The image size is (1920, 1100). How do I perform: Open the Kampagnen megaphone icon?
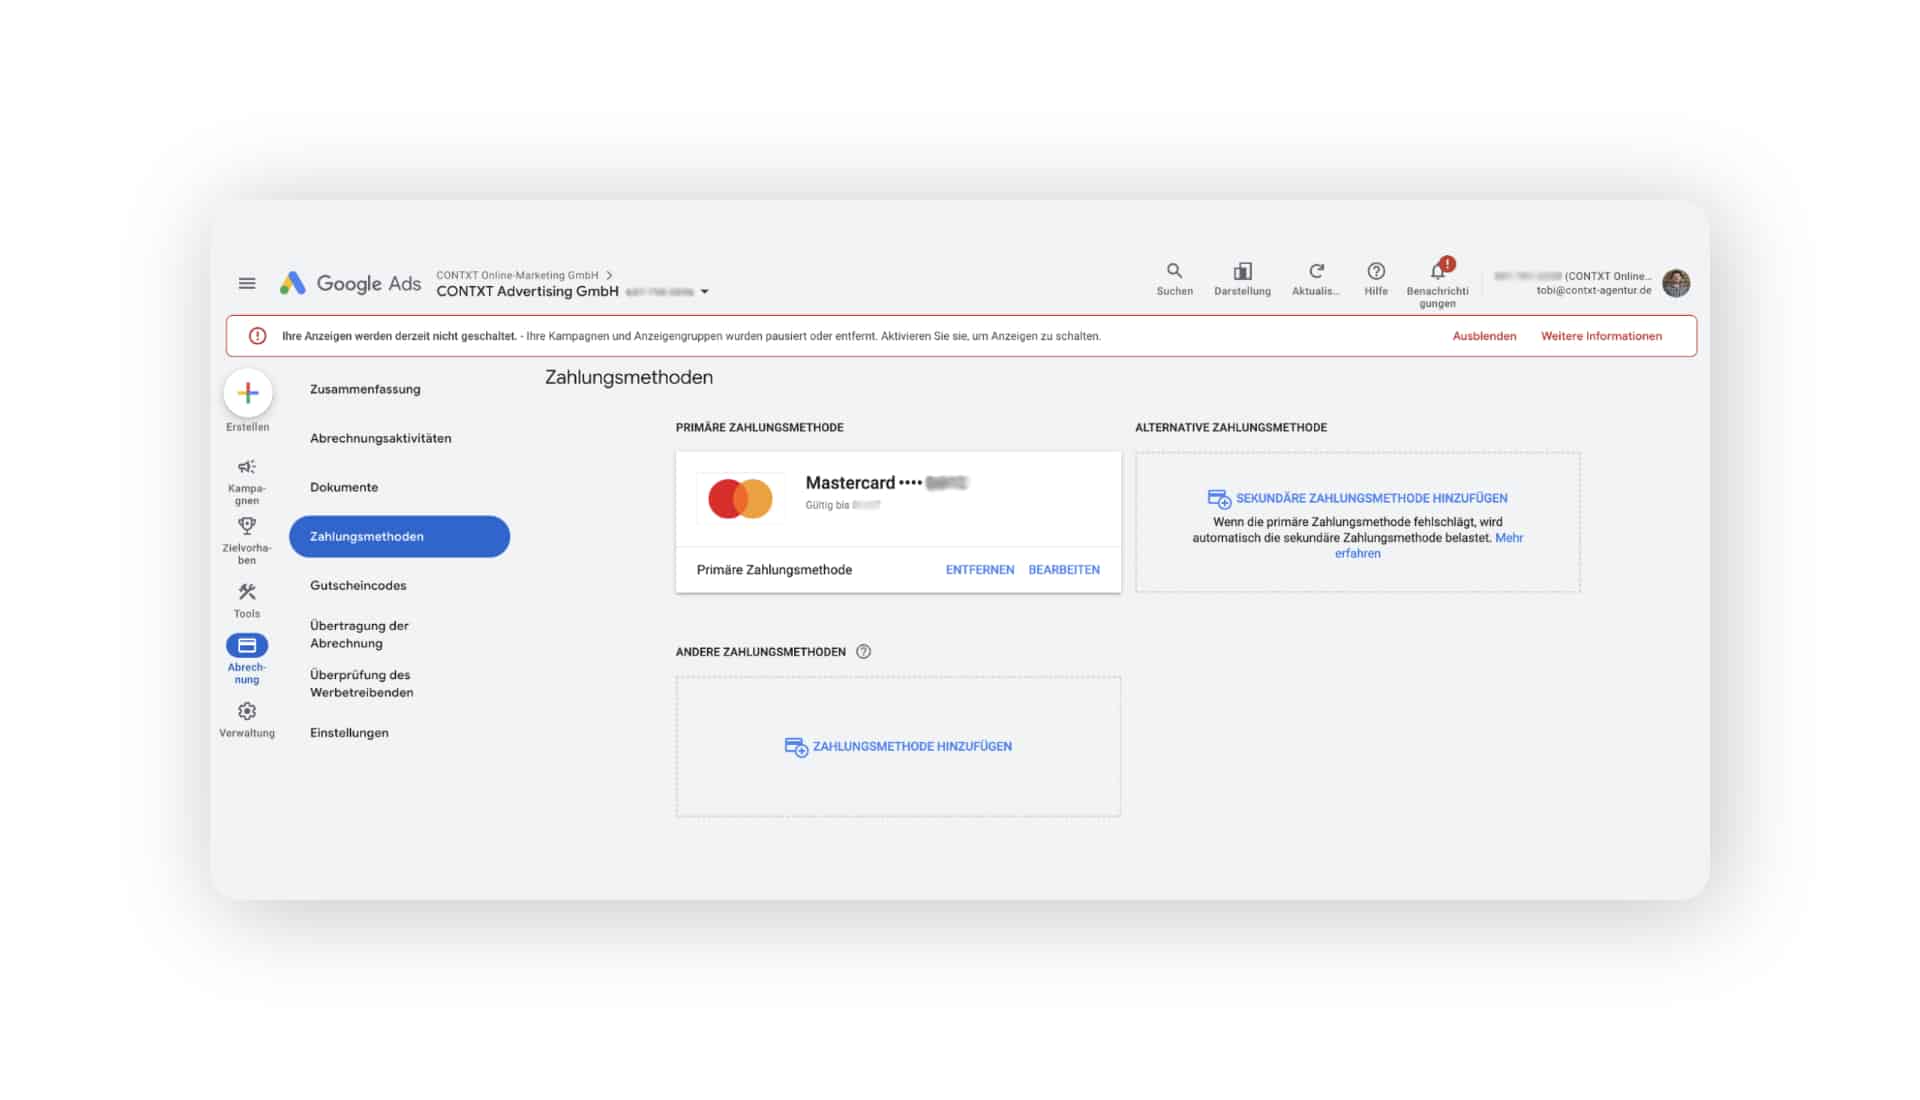(247, 467)
